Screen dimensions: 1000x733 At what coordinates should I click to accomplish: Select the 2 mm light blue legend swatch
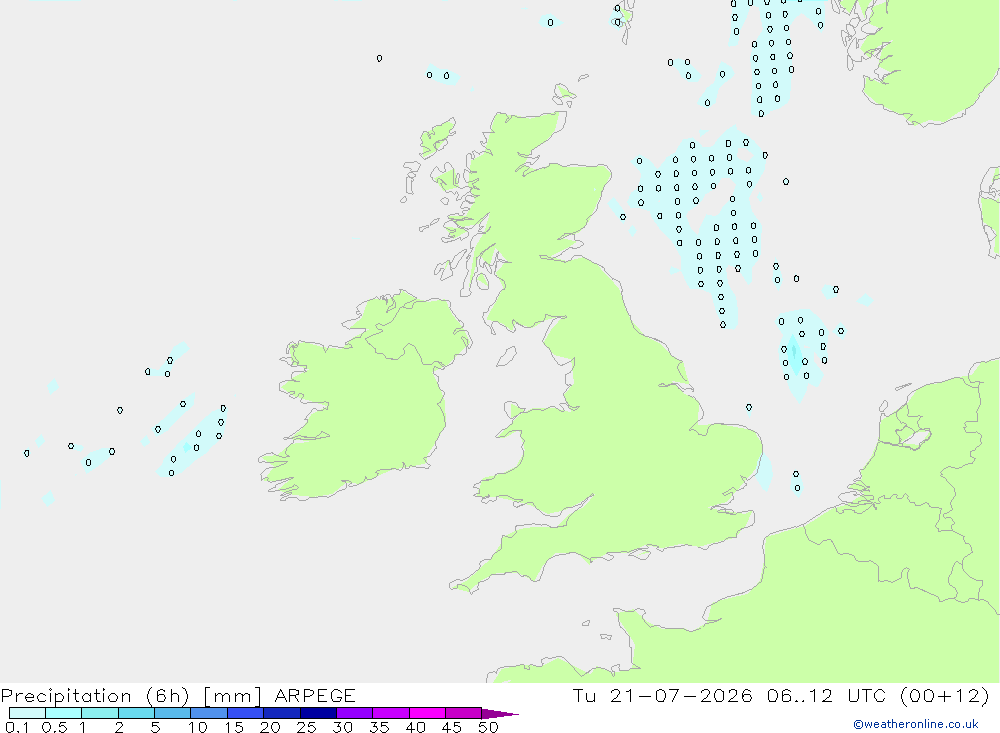click(136, 713)
